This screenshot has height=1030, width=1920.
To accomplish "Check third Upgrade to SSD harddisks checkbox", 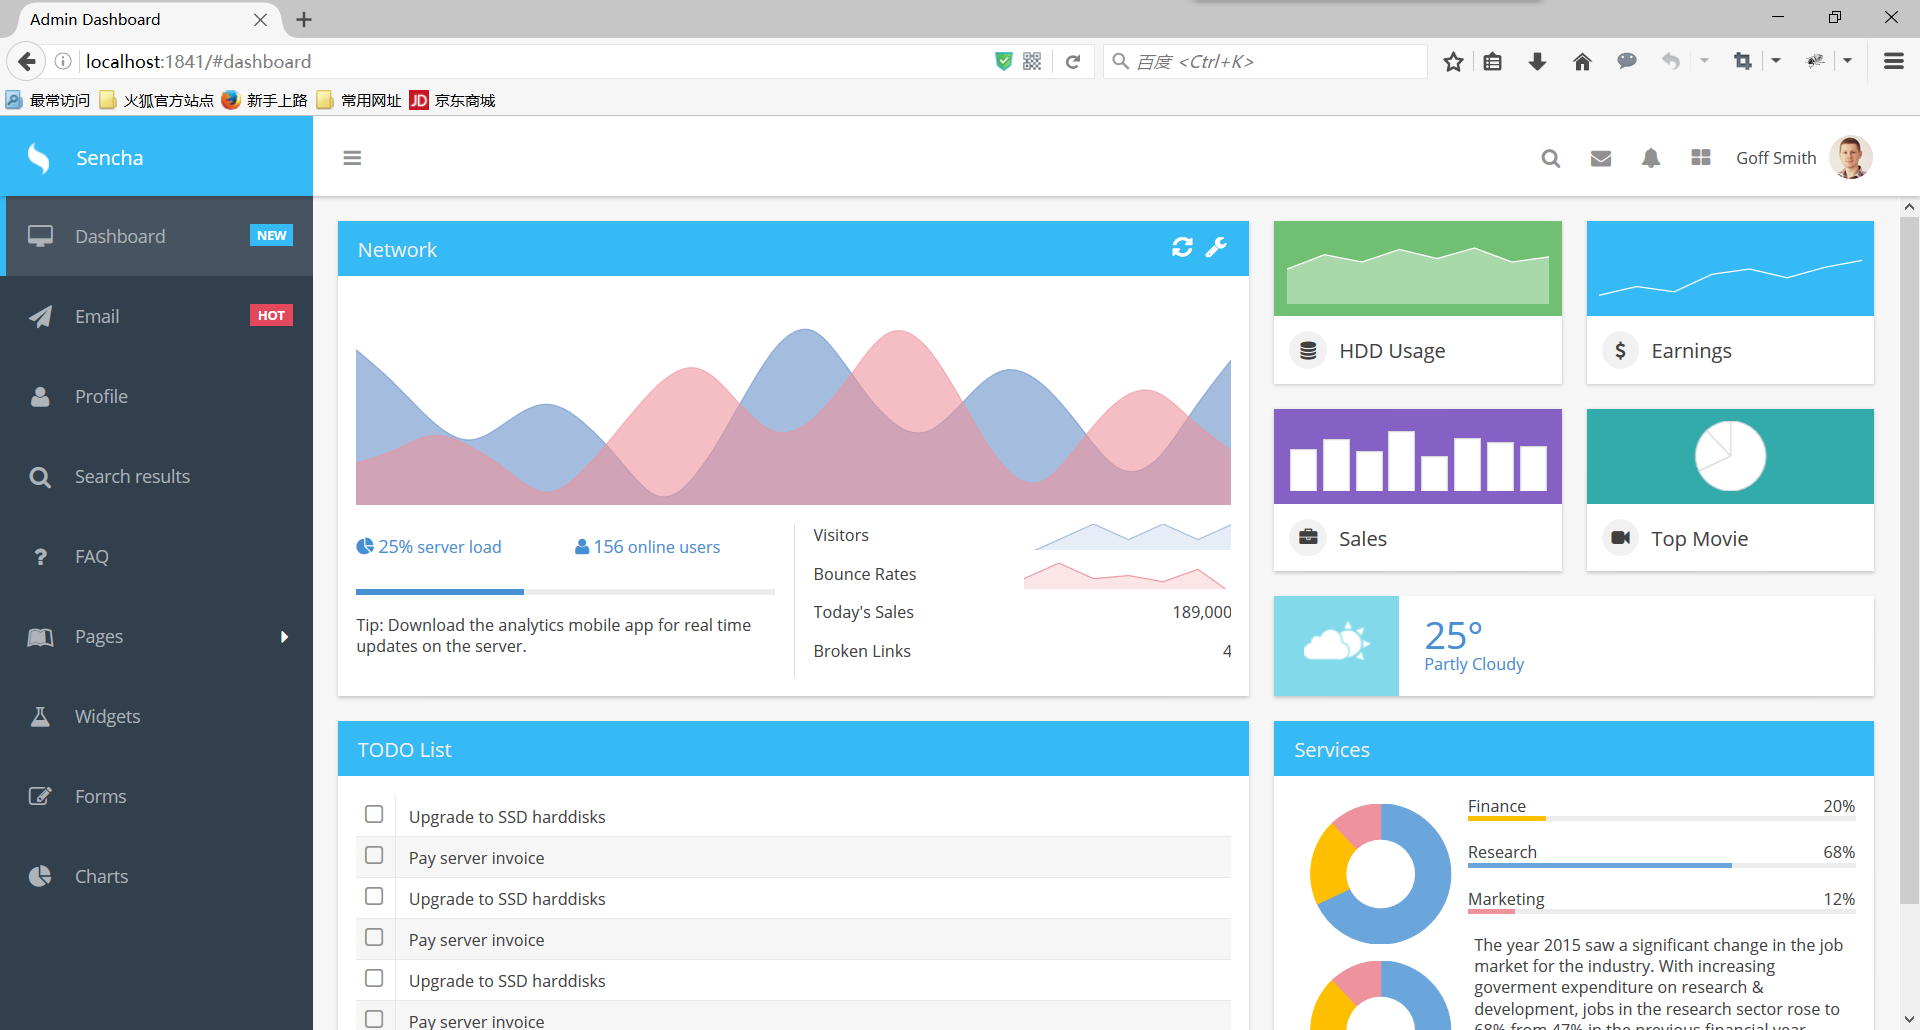I will tap(374, 978).
